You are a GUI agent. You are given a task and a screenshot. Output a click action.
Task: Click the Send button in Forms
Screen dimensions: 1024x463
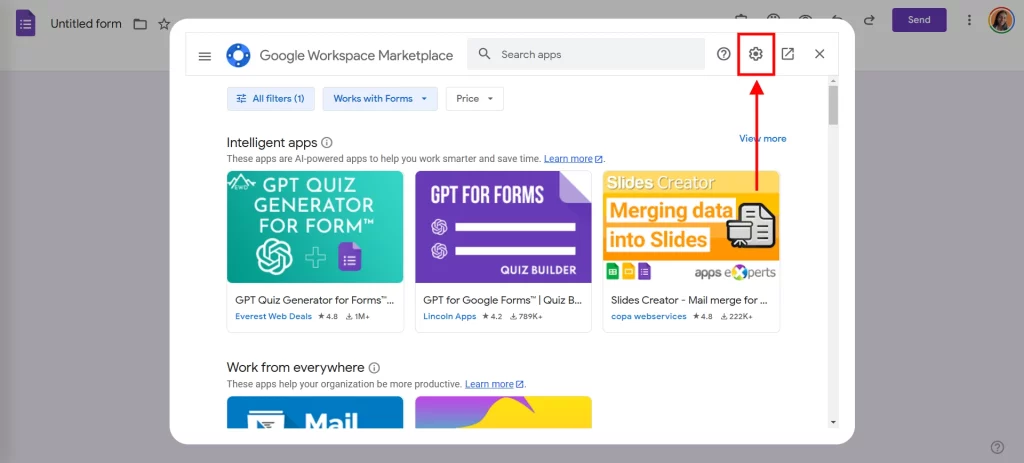coord(919,20)
